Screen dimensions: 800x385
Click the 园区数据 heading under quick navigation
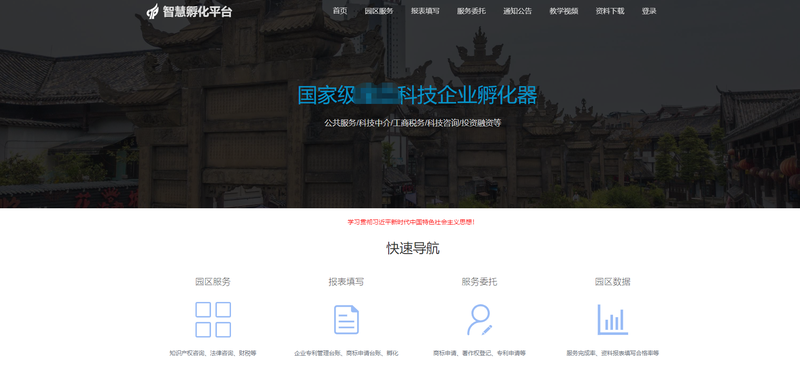[613, 281]
